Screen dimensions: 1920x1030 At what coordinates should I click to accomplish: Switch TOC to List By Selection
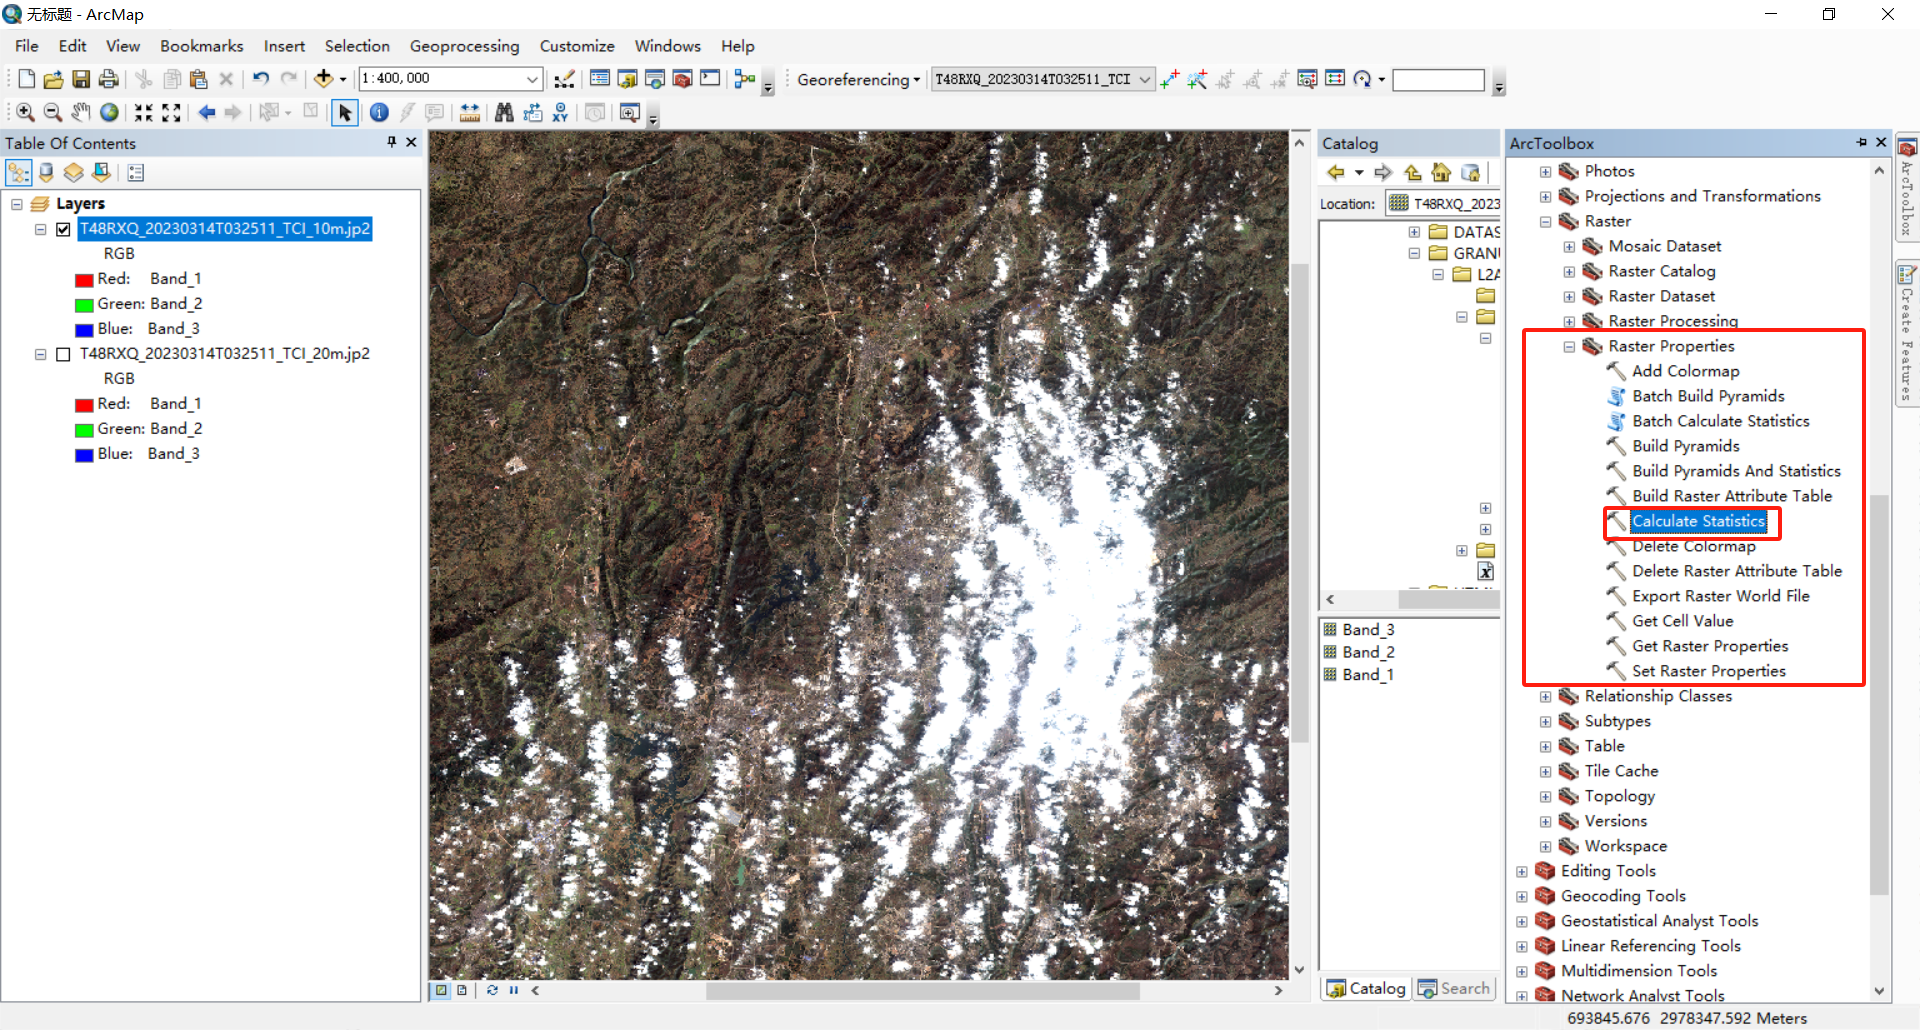tap(102, 173)
